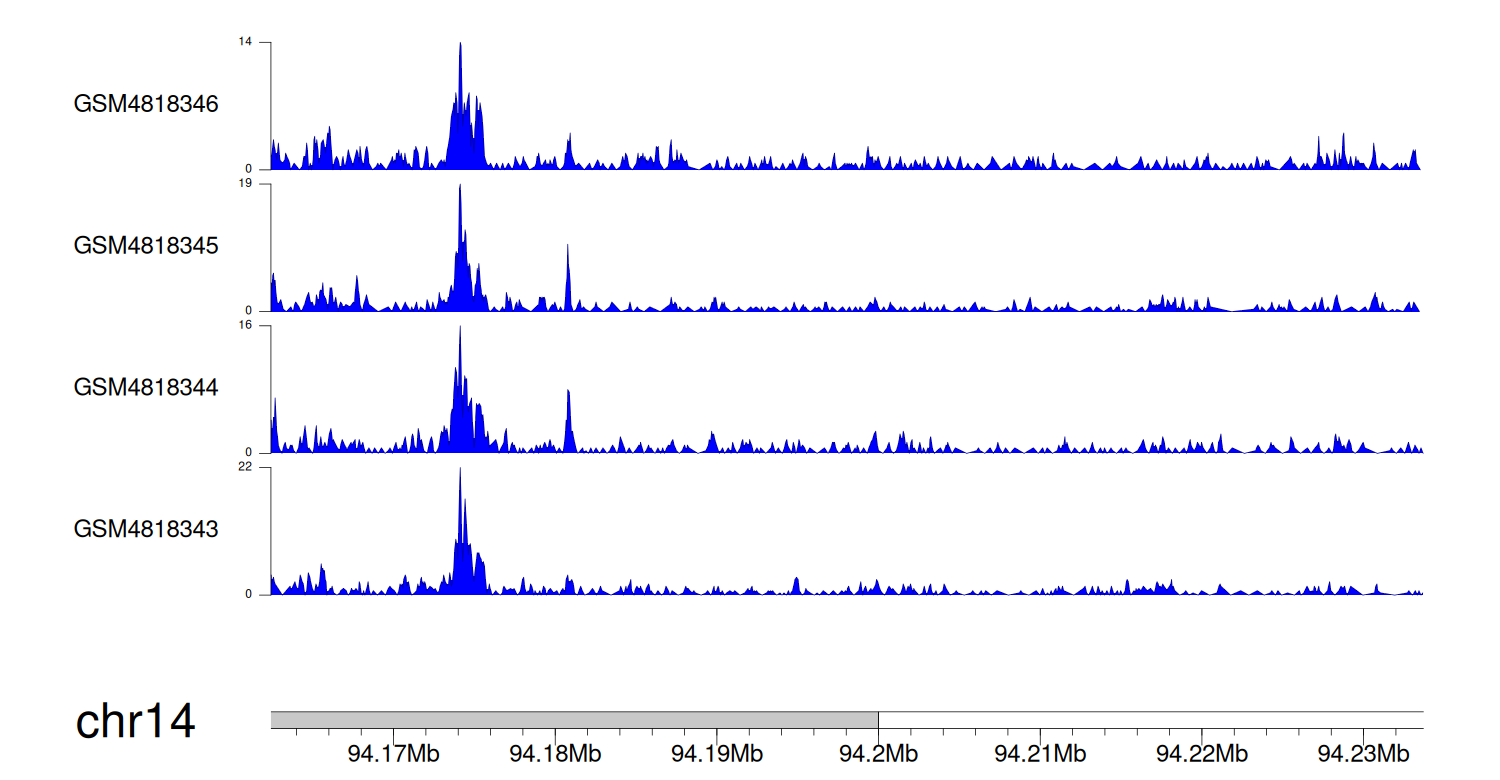Click the y-axis maximum value 16
The width and height of the screenshot is (1500, 780).
(x=245, y=325)
